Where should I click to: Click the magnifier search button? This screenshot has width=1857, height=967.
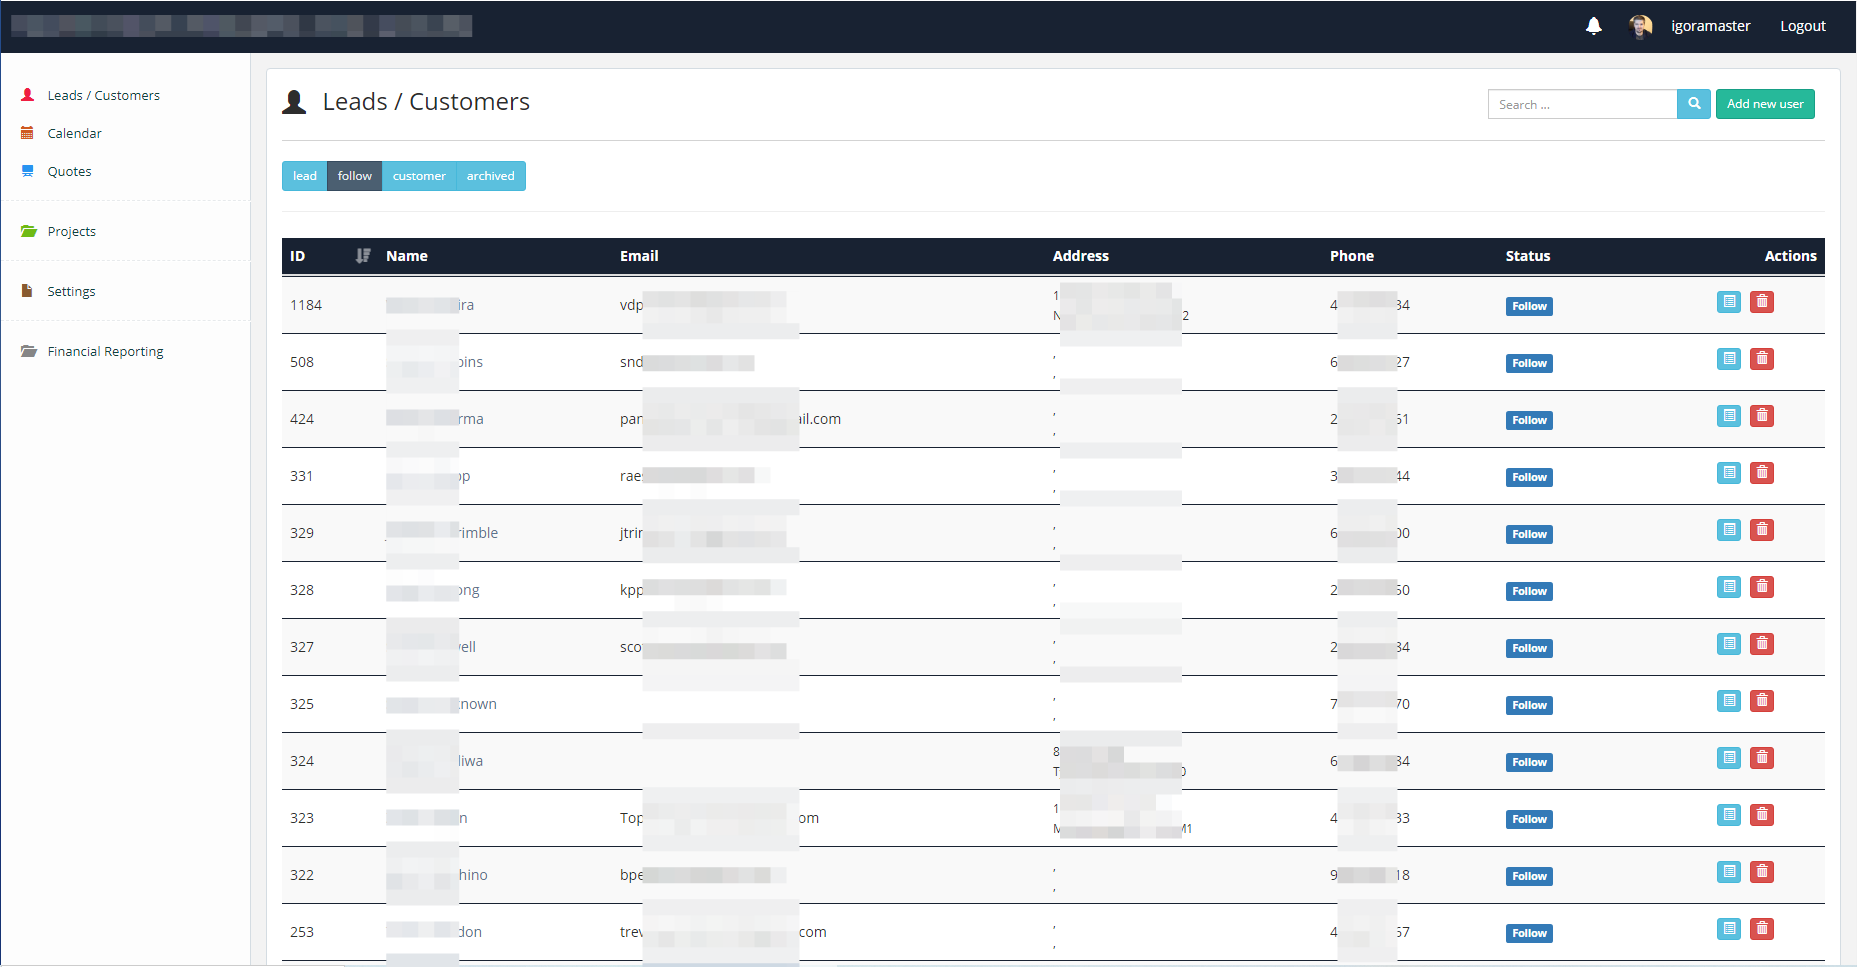1694,104
